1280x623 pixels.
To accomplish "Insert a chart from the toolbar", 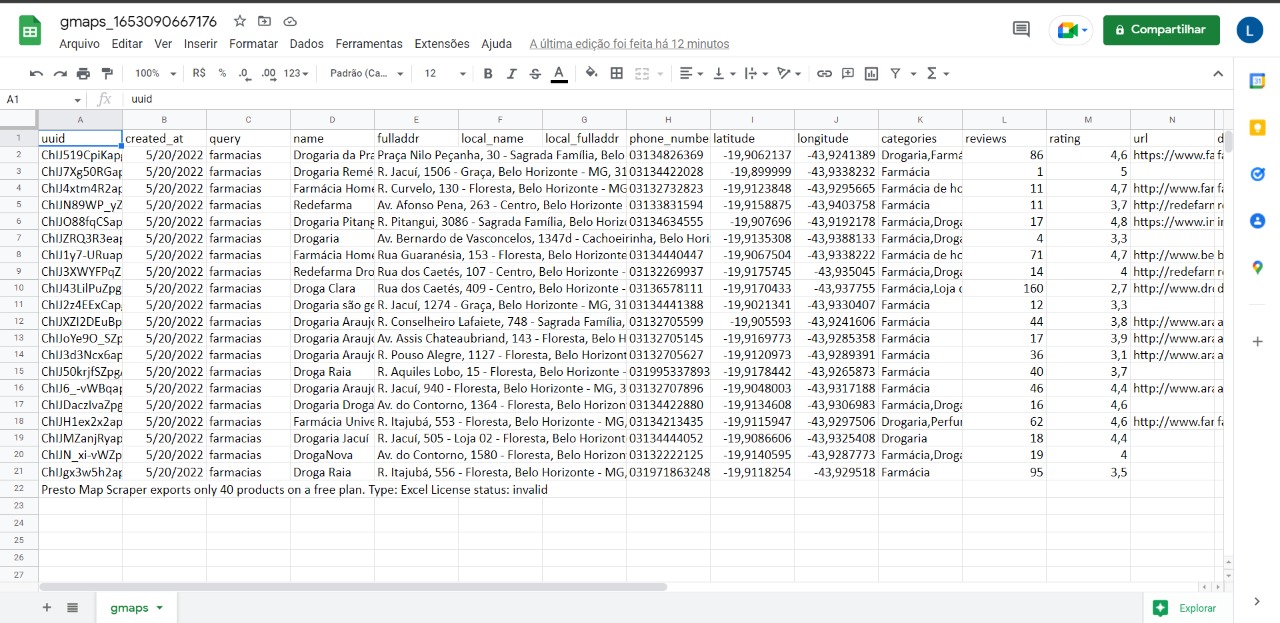I will [871, 73].
